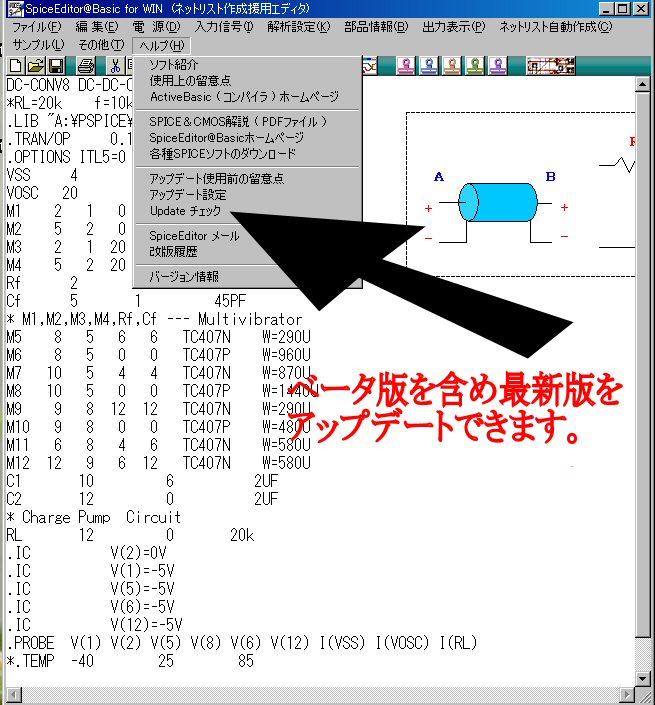Image resolution: width=655 pixels, height=705 pixels.
Task: Maximize the SpiceEditor window
Action: (x=623, y=9)
